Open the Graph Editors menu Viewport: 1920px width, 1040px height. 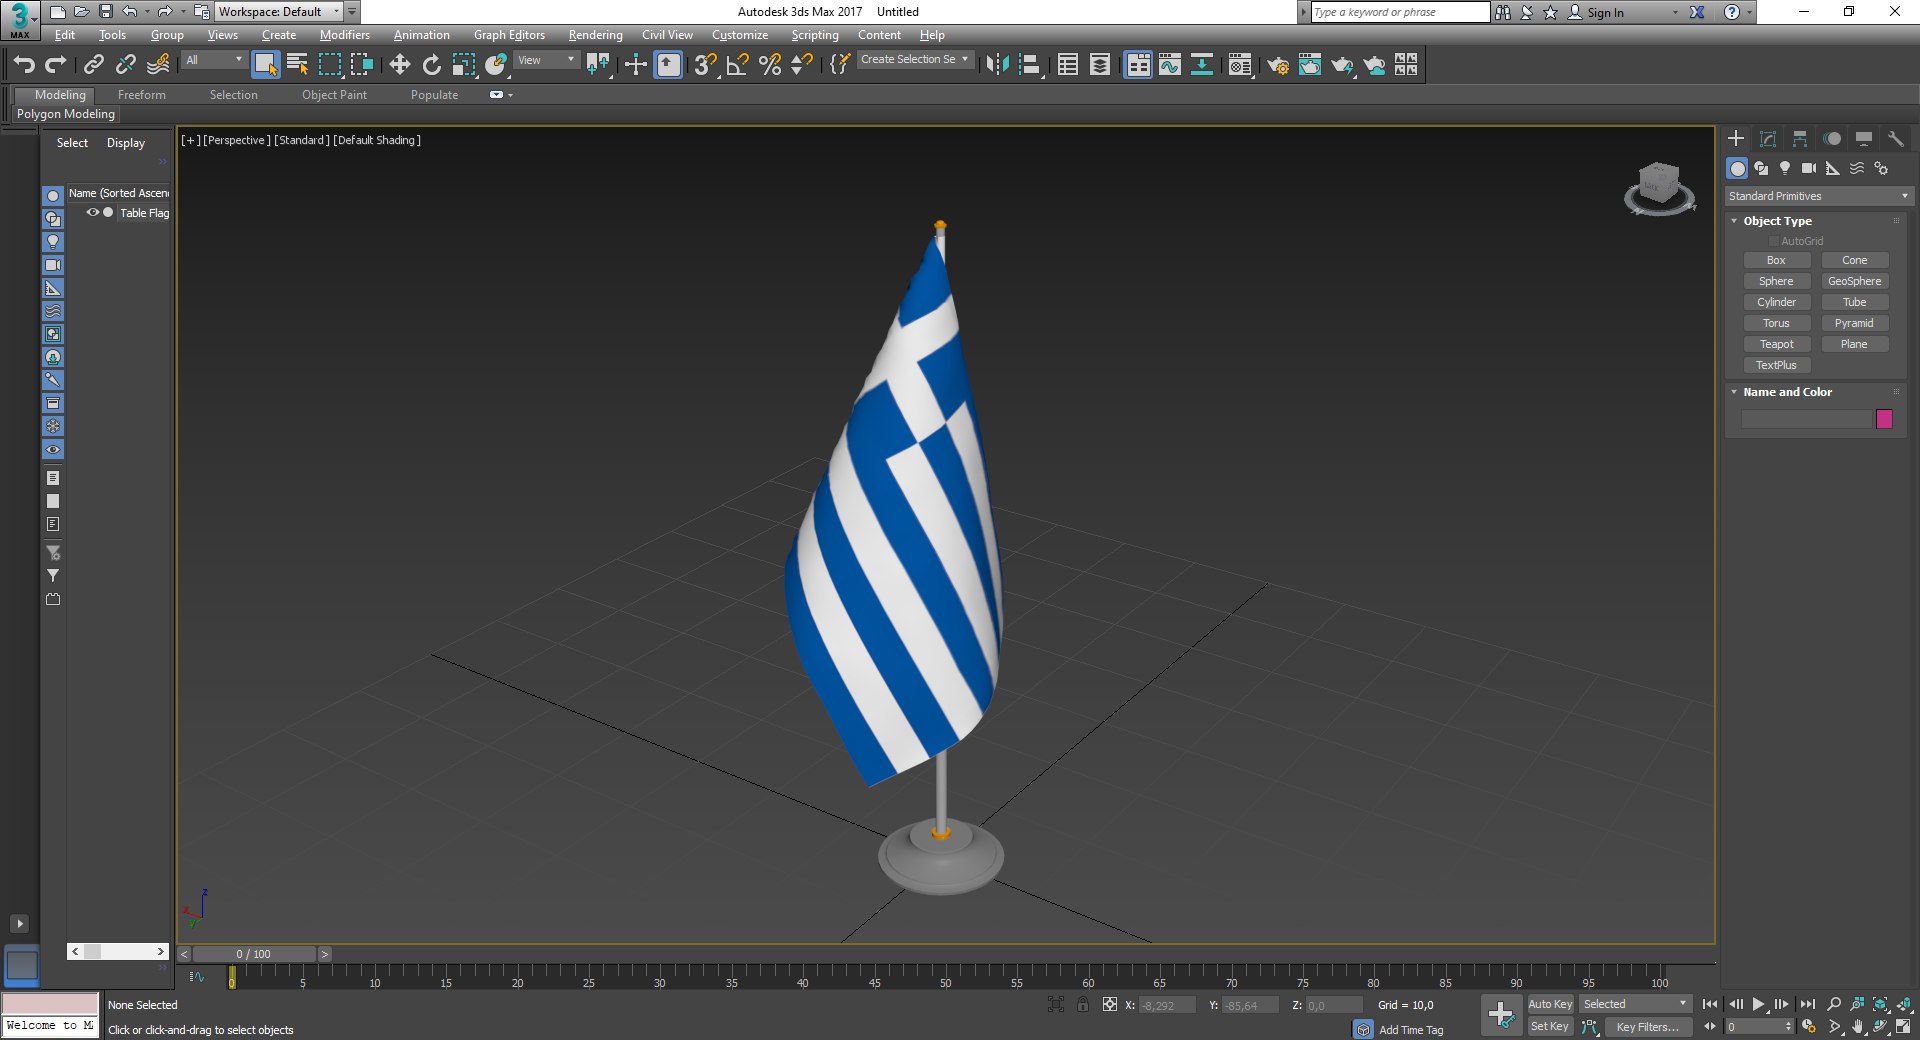(509, 35)
